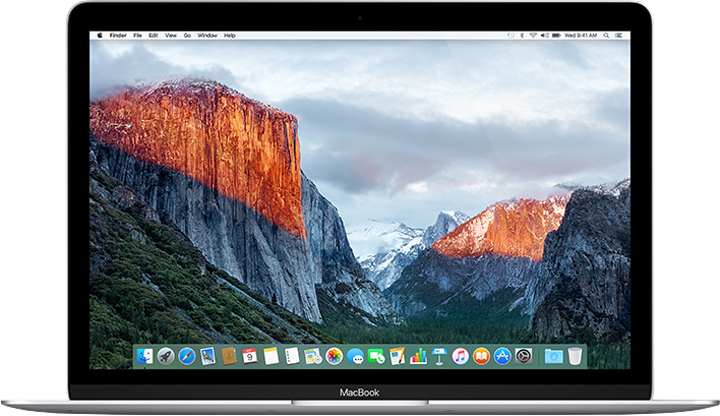Open the volume speaker menu

coord(545,35)
